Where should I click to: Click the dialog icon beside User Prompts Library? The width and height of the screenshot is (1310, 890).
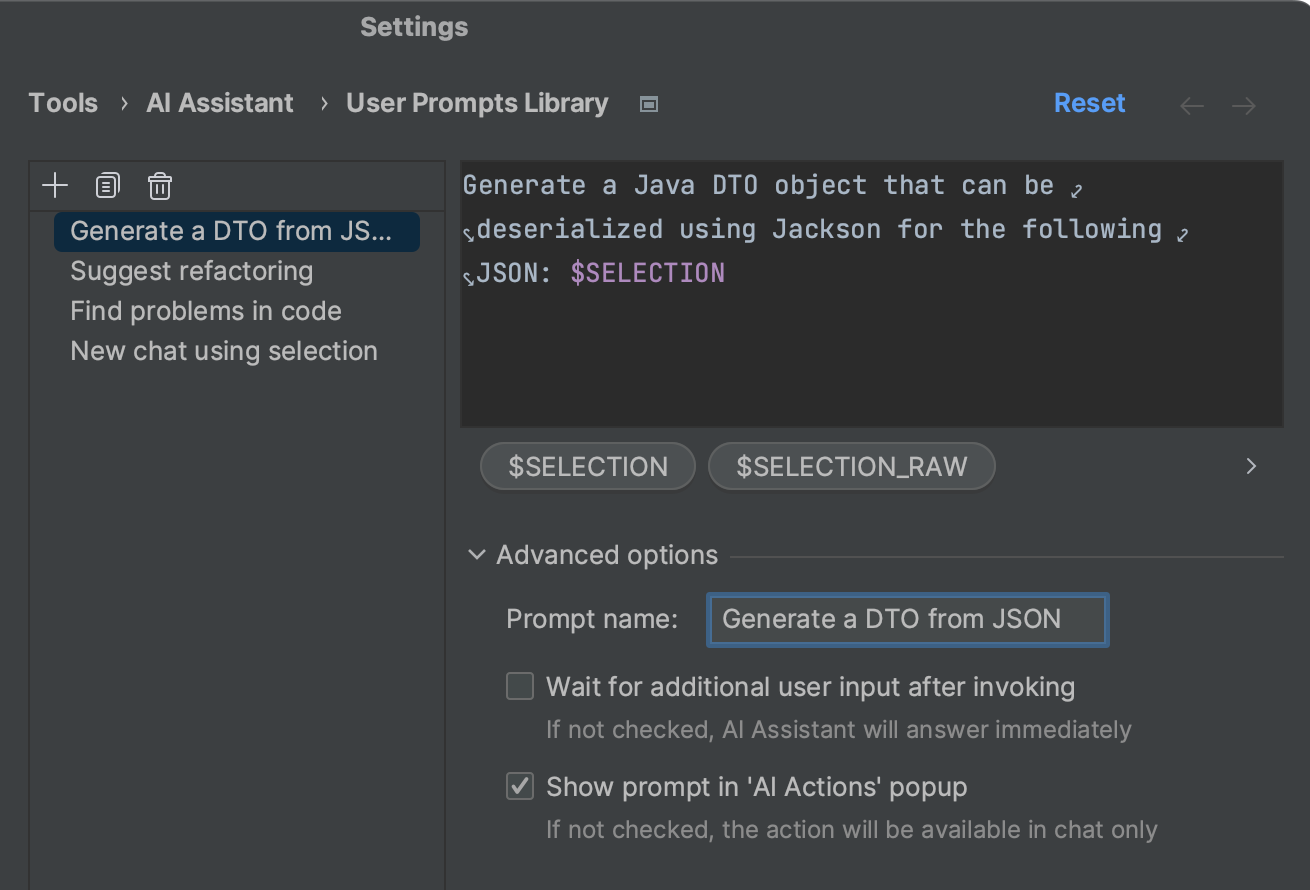(x=648, y=103)
